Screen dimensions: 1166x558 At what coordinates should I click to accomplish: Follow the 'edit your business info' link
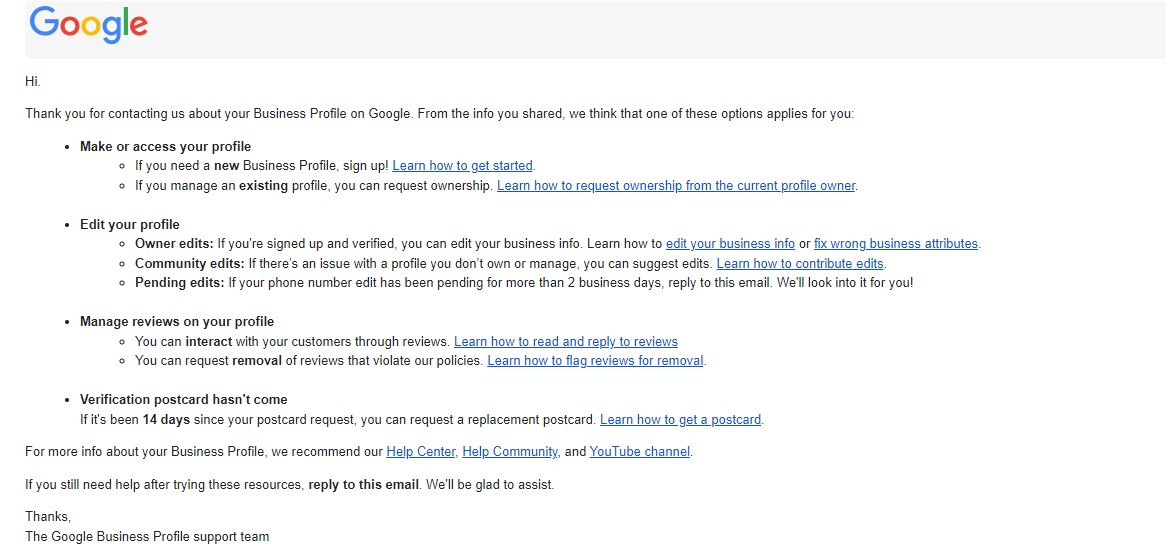tap(730, 244)
